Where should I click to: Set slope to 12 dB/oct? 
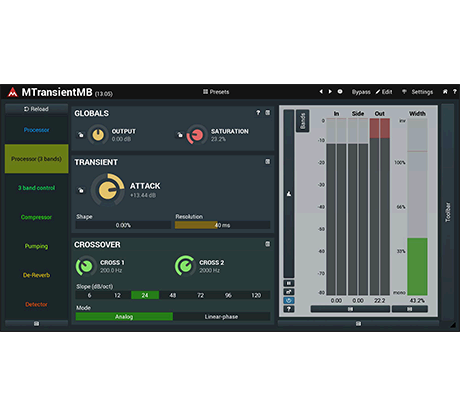[x=117, y=295]
